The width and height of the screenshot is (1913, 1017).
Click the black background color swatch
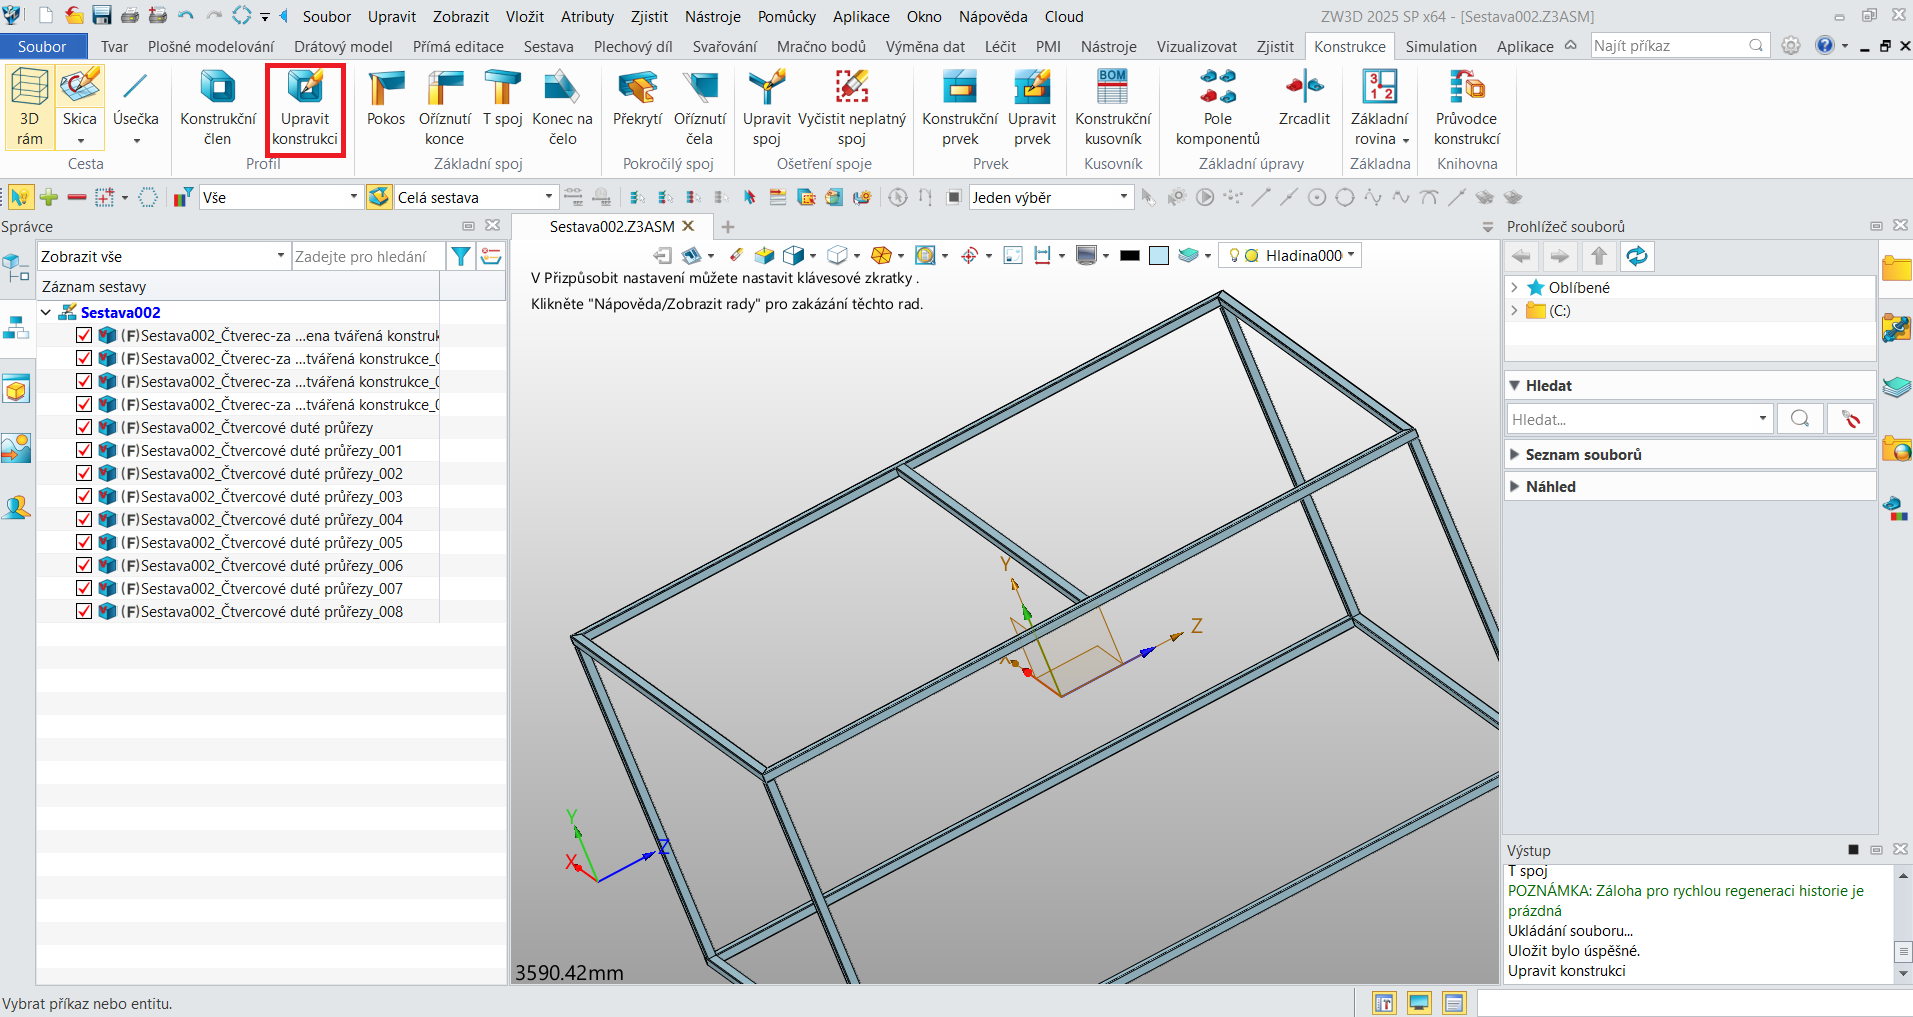click(1130, 256)
